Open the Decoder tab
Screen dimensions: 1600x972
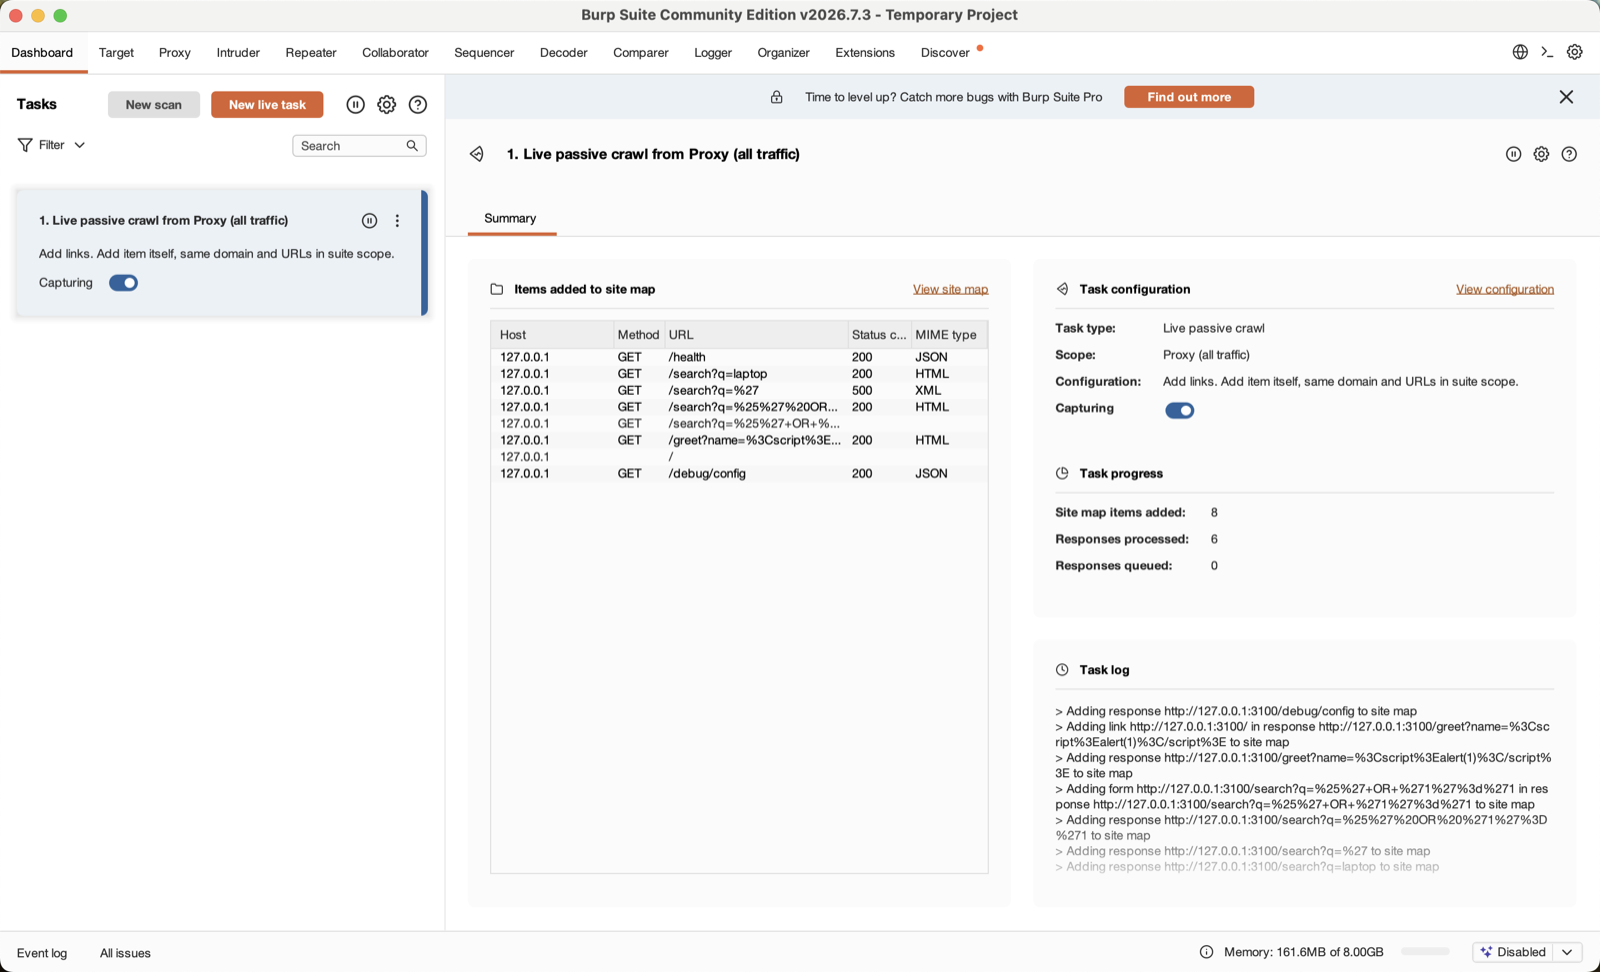[x=564, y=52]
